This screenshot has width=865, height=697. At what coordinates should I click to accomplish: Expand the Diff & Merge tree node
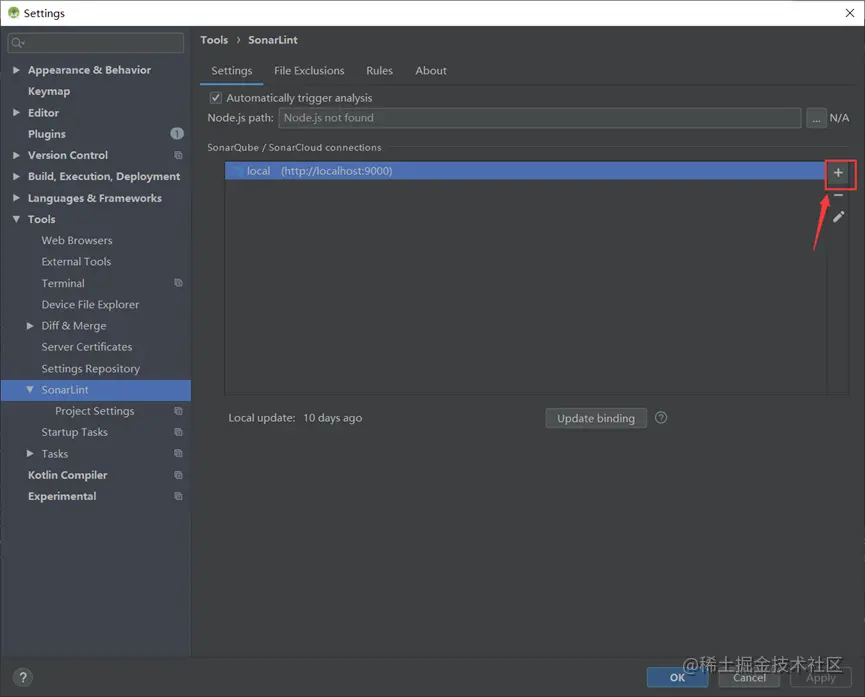[28, 325]
